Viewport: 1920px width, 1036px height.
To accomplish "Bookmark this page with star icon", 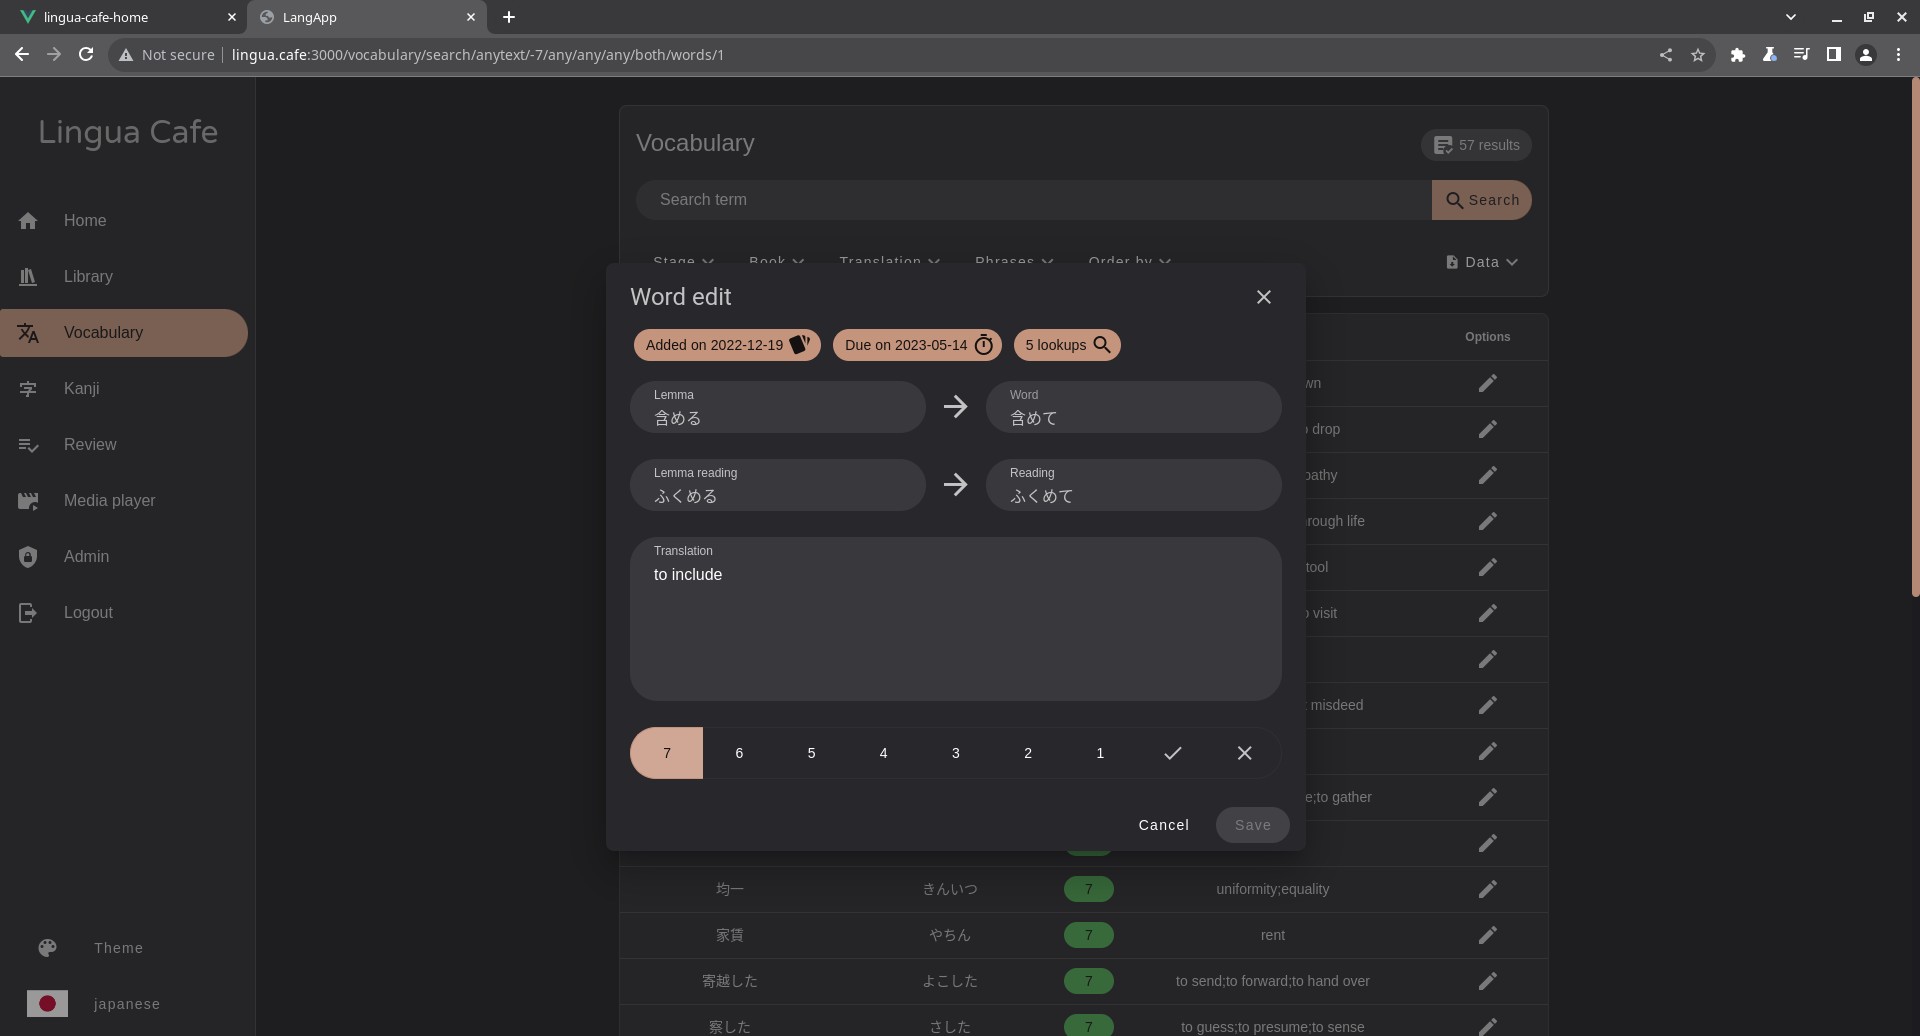I will tap(1697, 55).
